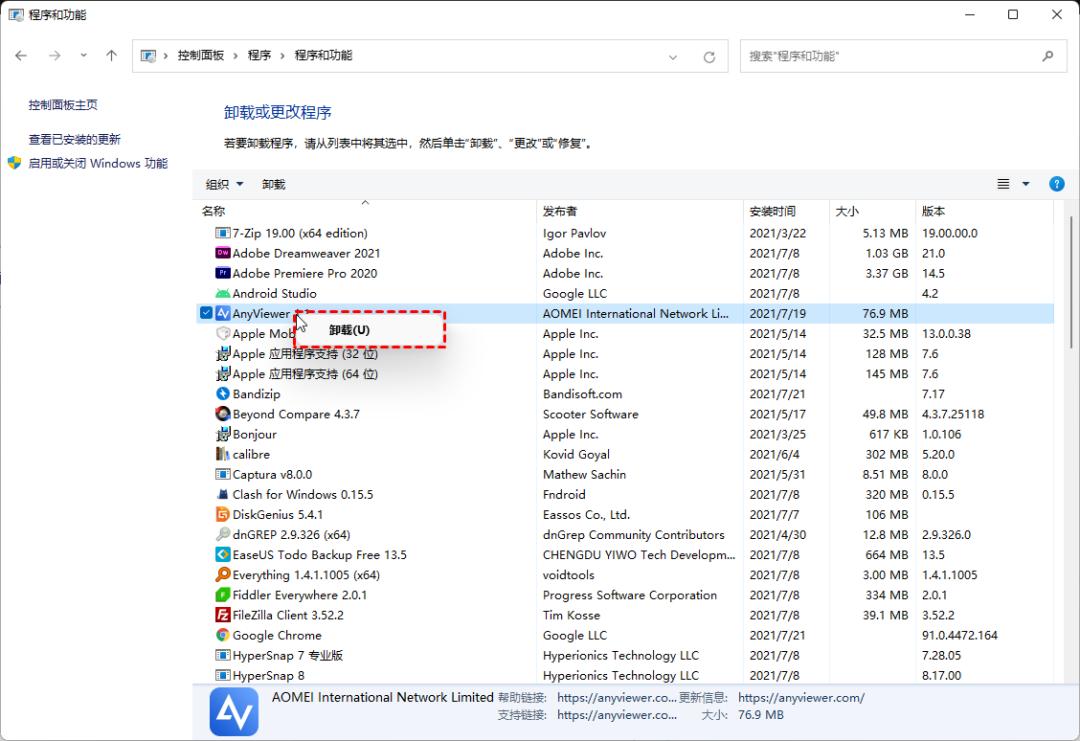Open the 组织 dropdown menu
This screenshot has width=1080, height=741.
[x=222, y=184]
